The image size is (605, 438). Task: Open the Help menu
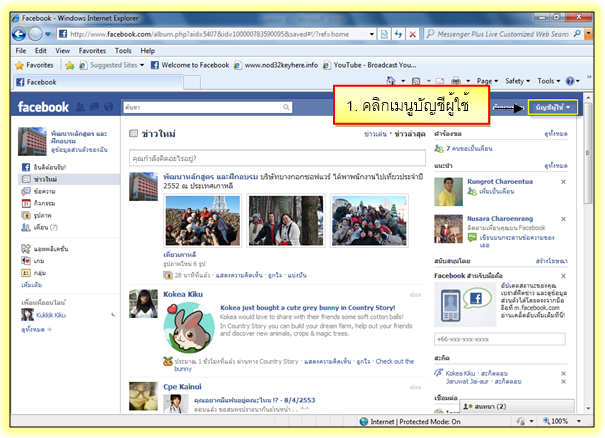[147, 51]
